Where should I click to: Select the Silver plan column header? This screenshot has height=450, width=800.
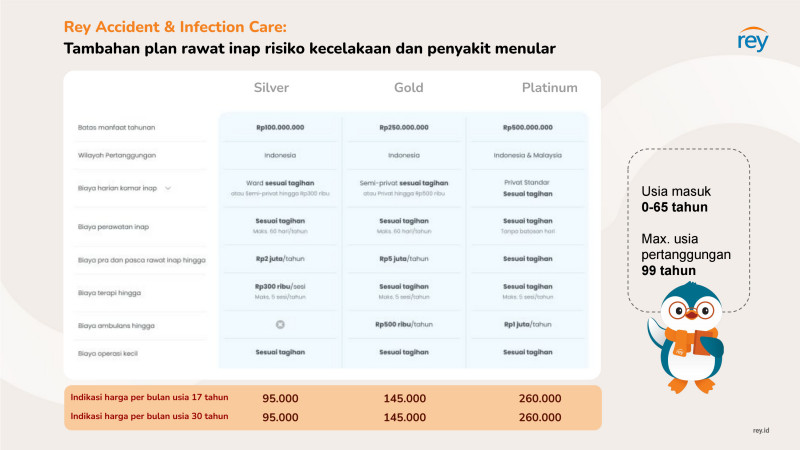(271, 88)
